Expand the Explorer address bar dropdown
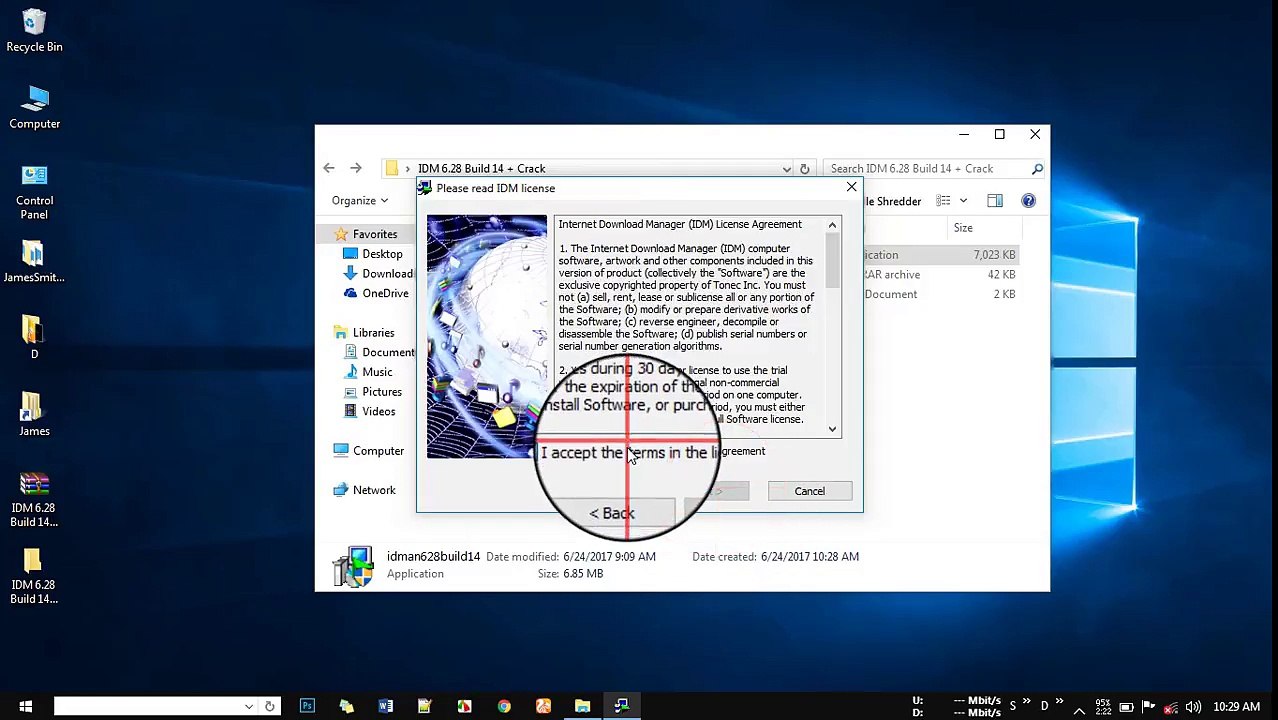Image resolution: width=1278 pixels, height=720 pixels. (x=787, y=169)
